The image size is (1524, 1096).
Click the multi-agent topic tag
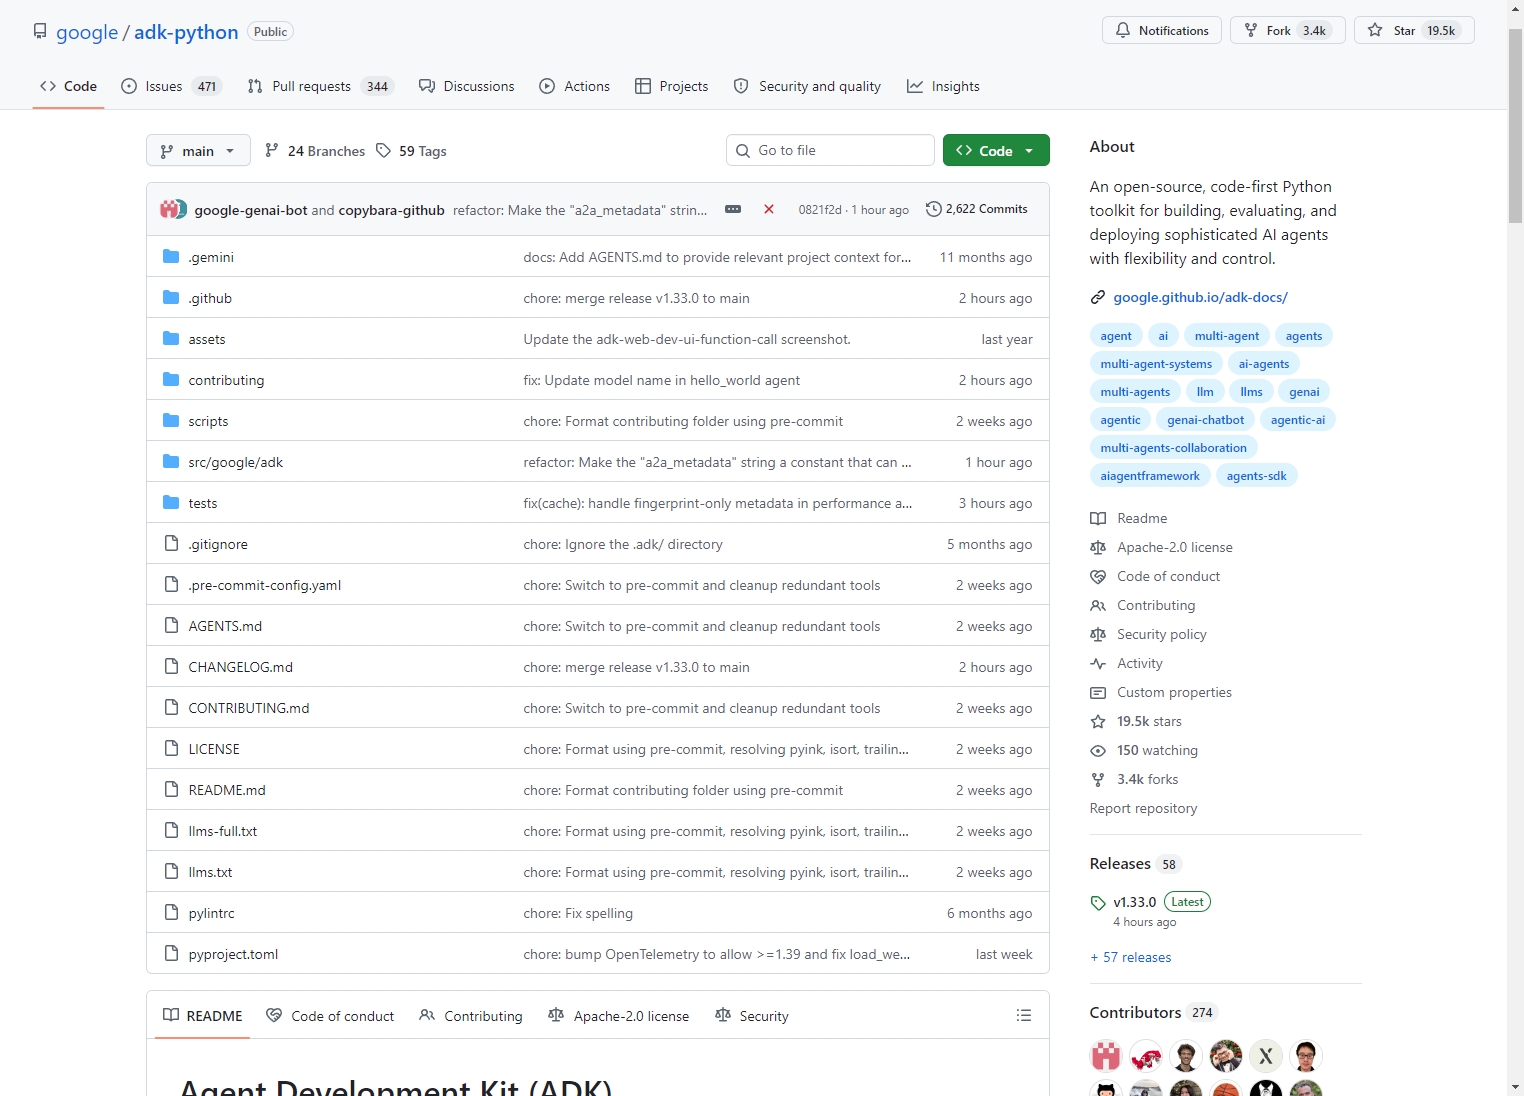(1227, 336)
